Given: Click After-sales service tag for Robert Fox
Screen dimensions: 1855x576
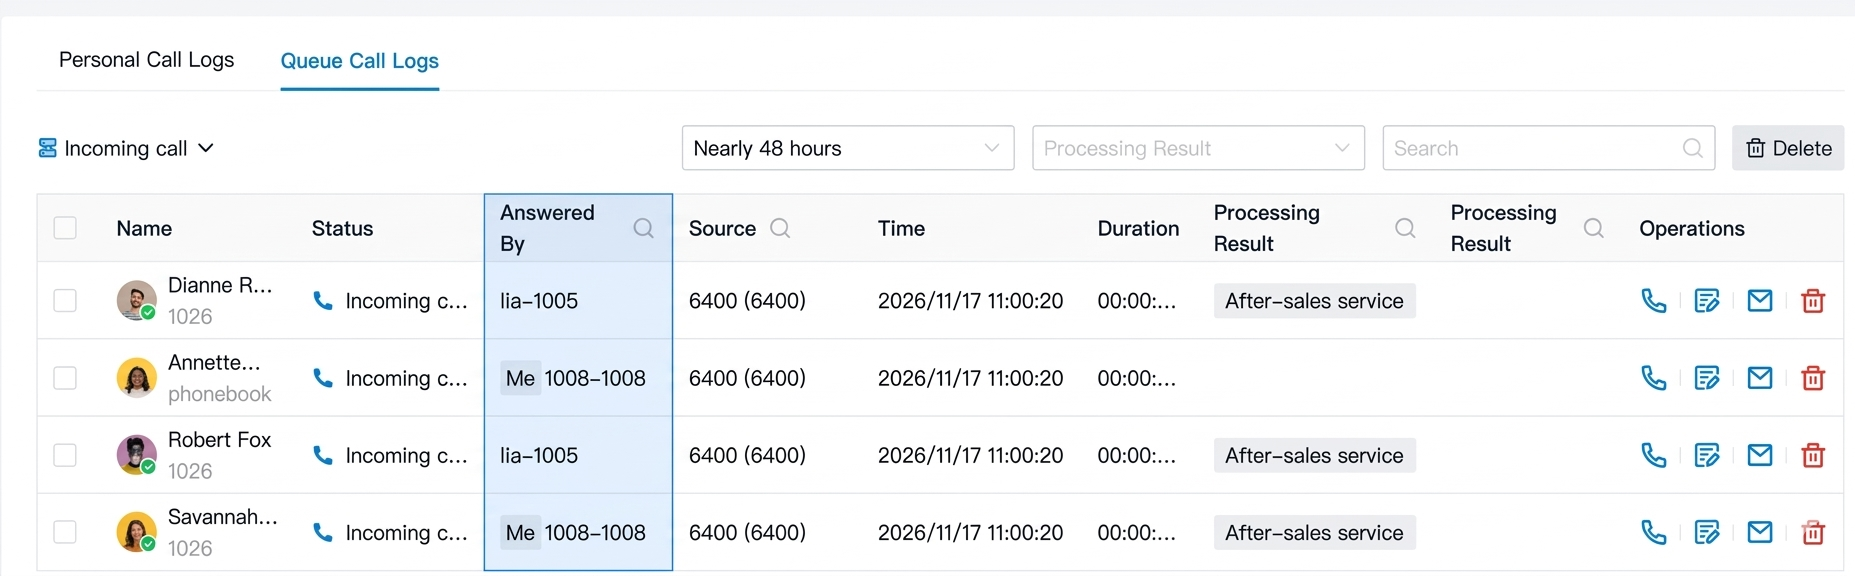Looking at the screenshot, I should click(x=1314, y=455).
